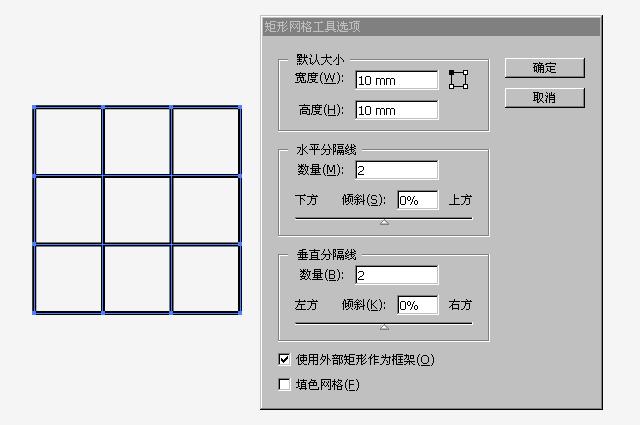Click the 垂直分隔线 skew slider handle
Viewport: 640px width, 425px height.
(384, 327)
